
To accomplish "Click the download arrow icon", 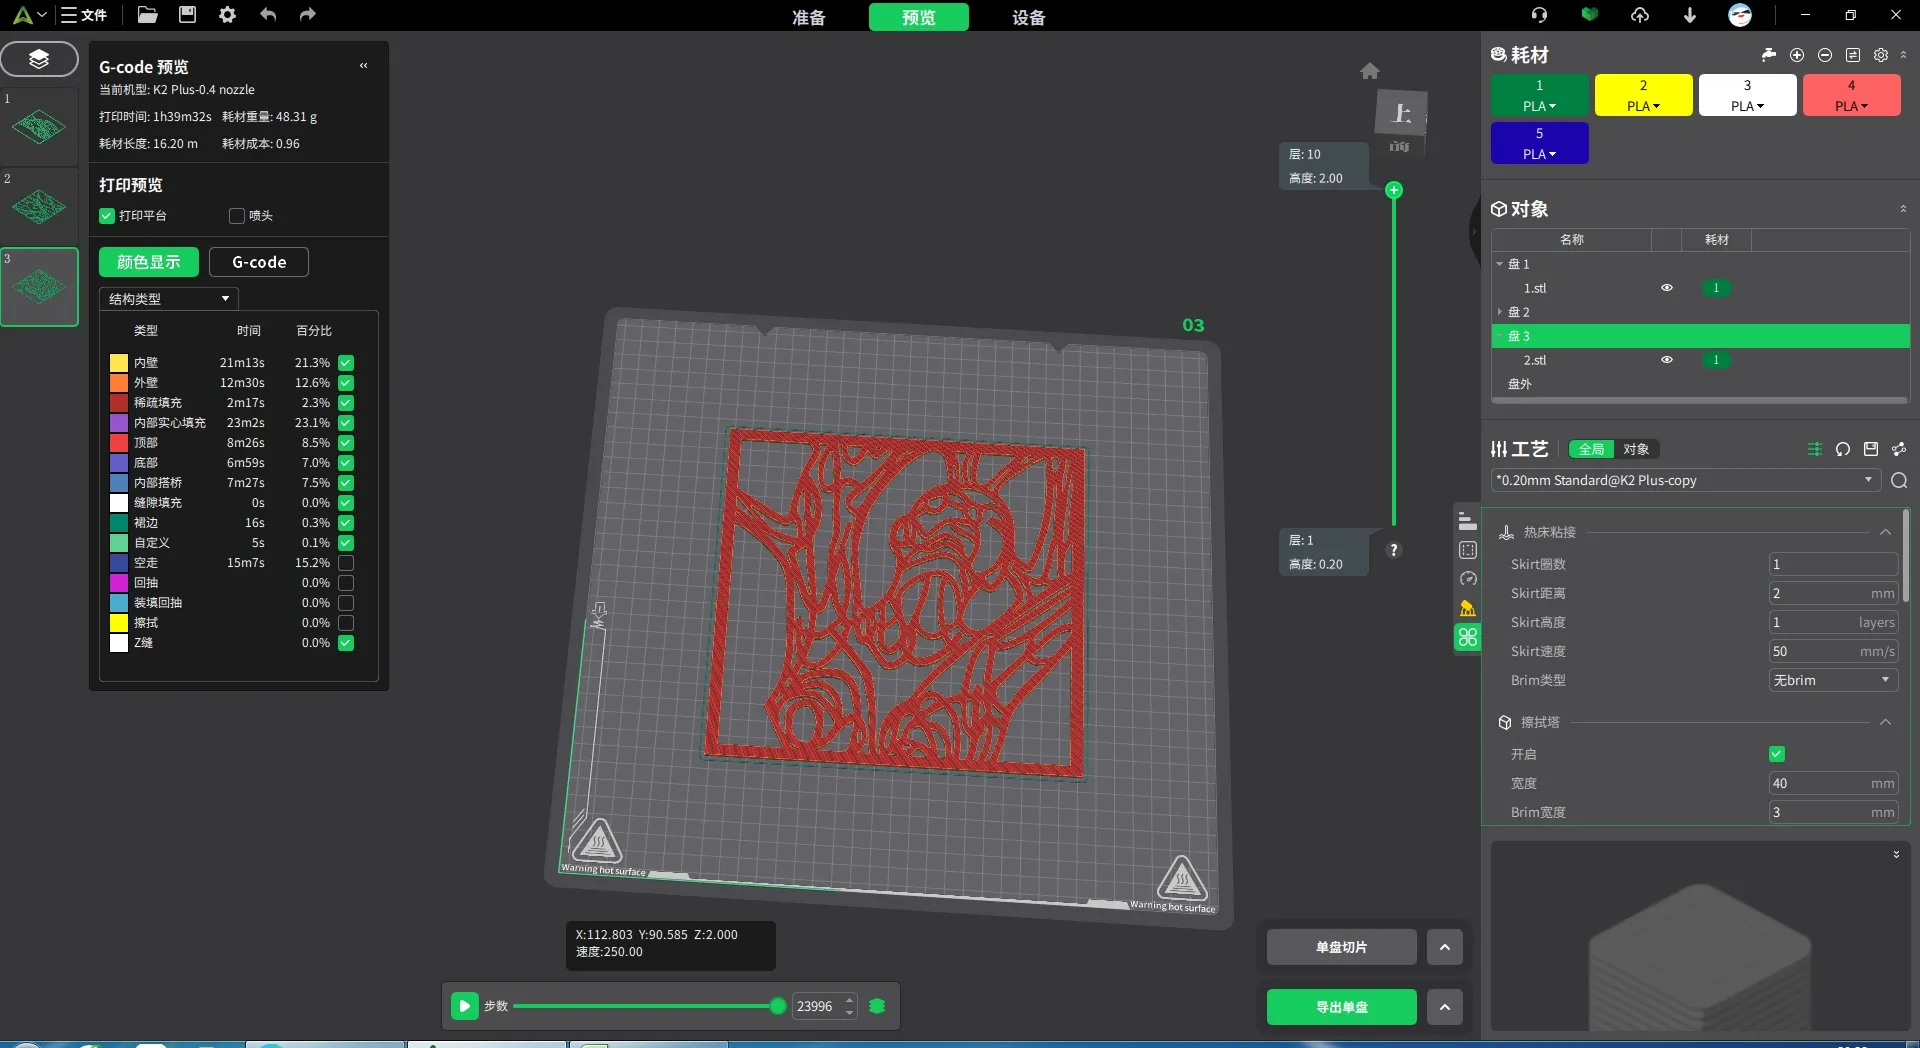I will point(1690,15).
